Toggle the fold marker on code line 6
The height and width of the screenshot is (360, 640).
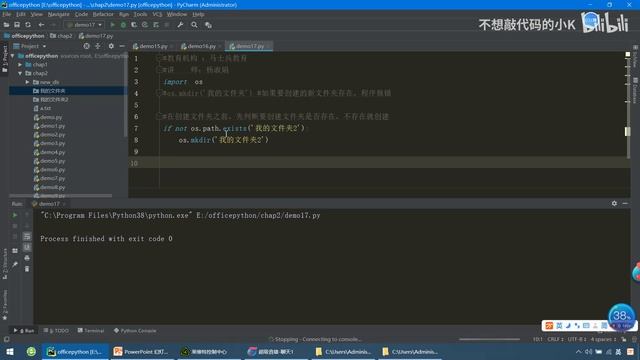pos(159,117)
